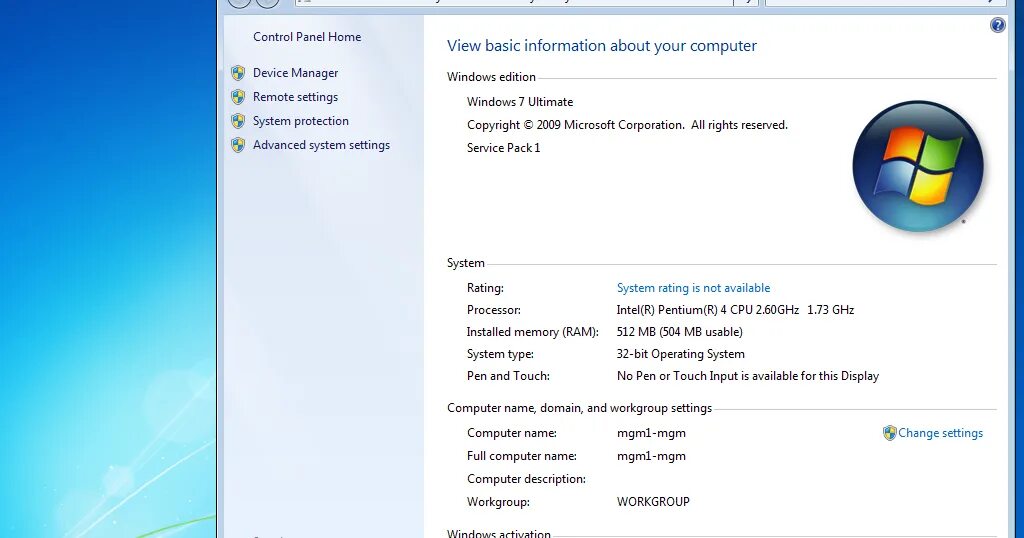Image resolution: width=1024 pixels, height=538 pixels.
Task: Open System protection
Action: (x=300, y=121)
